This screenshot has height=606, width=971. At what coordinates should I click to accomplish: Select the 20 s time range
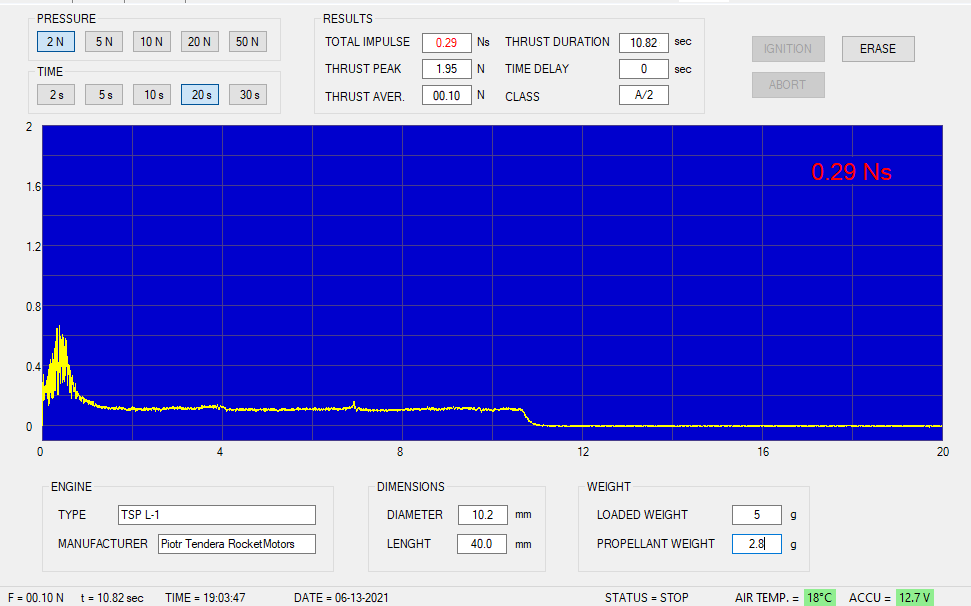click(x=200, y=95)
